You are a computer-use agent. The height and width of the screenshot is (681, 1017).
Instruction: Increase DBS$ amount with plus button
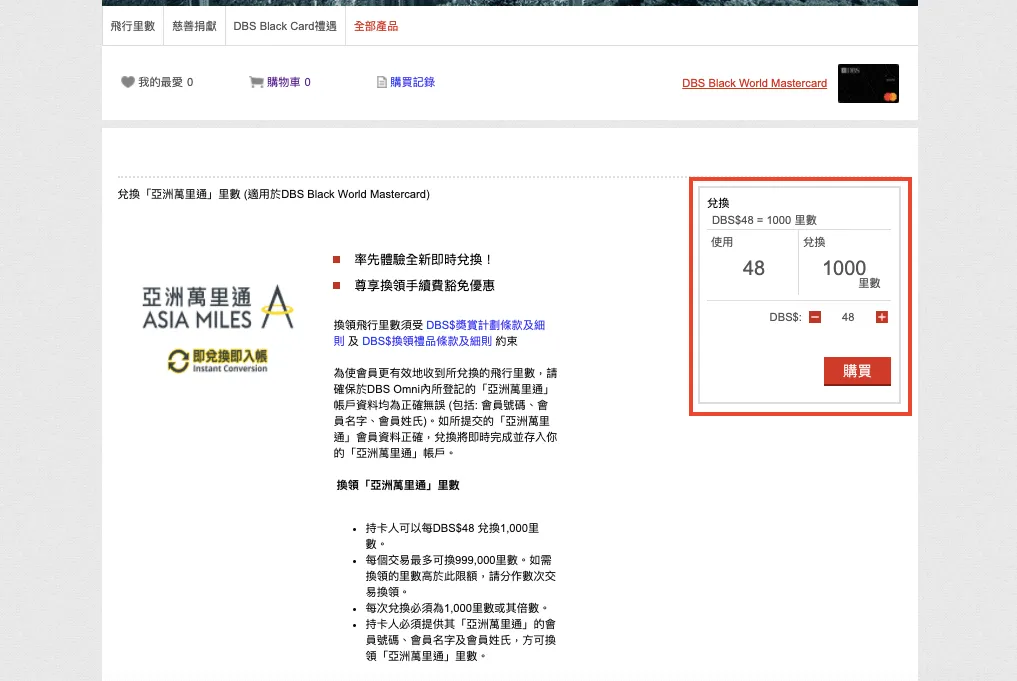coord(881,317)
